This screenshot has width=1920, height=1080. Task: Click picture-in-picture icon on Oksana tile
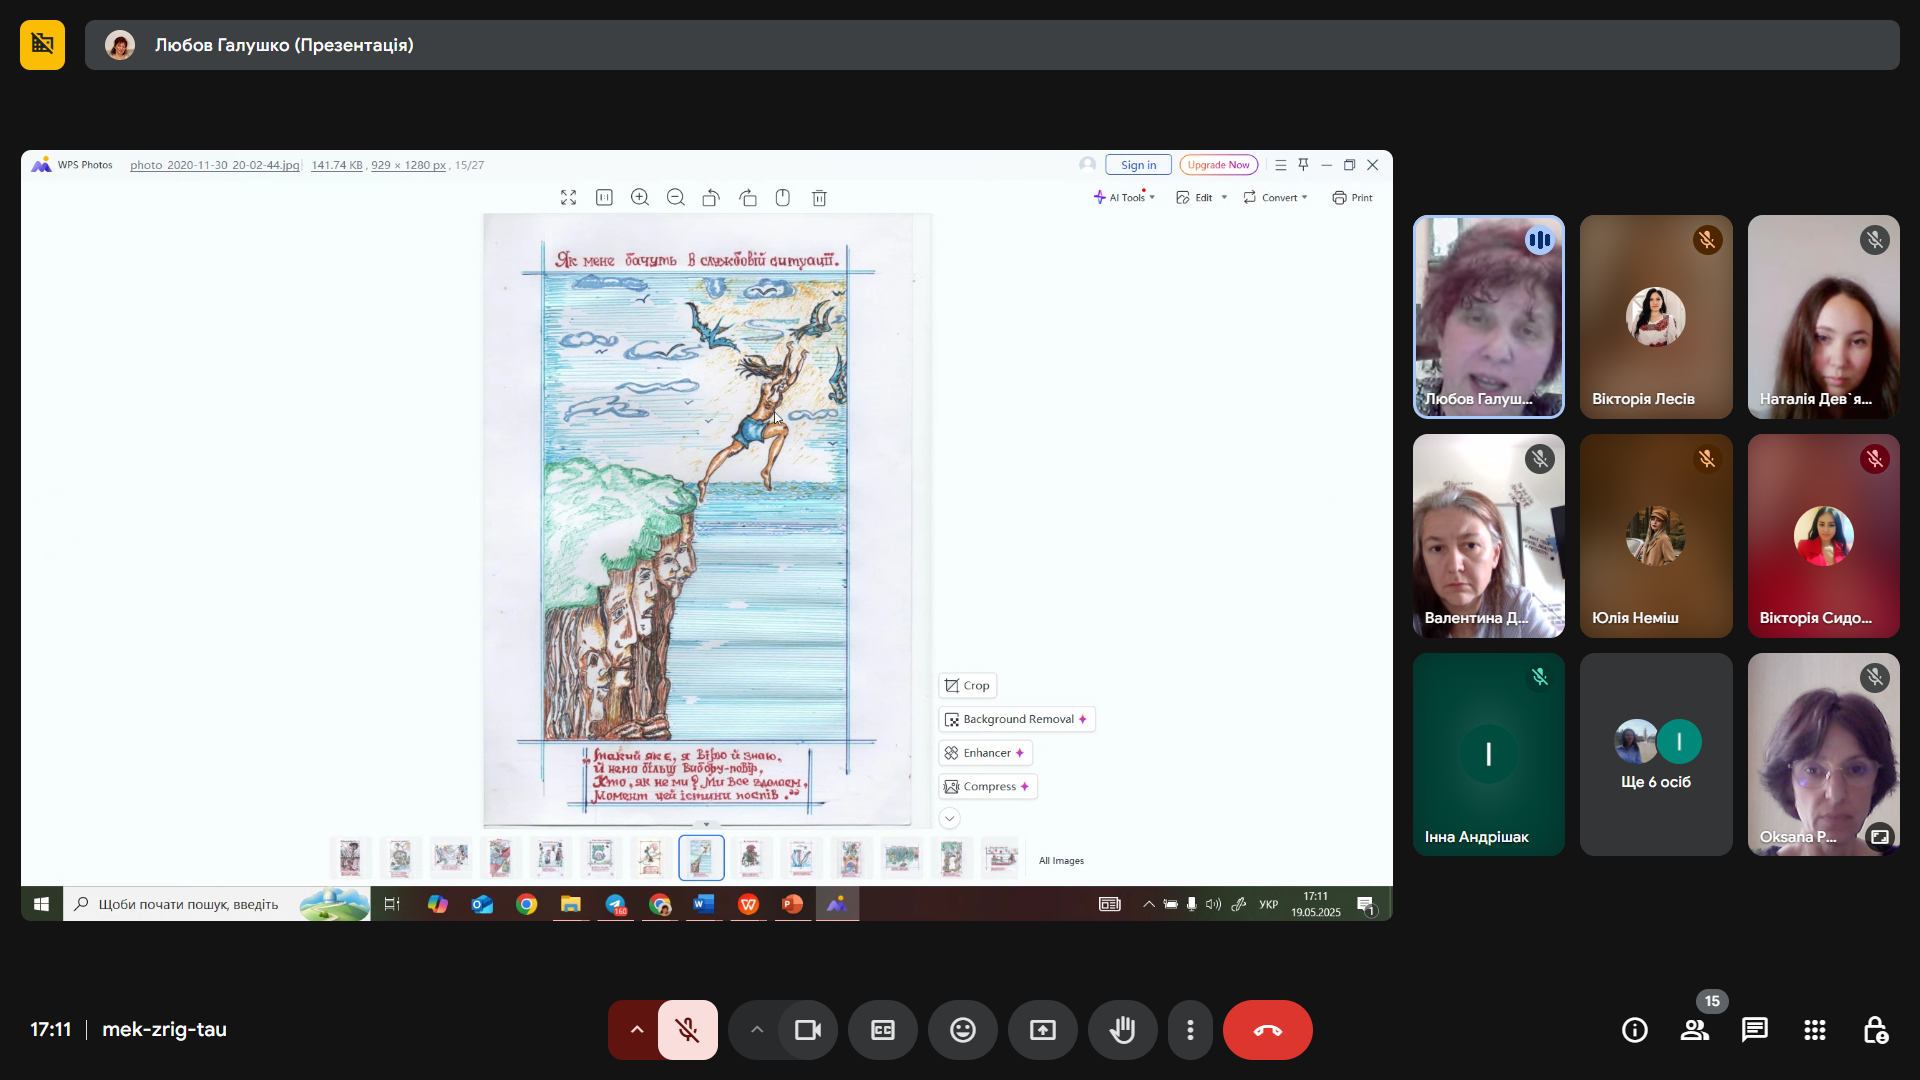(x=1880, y=837)
